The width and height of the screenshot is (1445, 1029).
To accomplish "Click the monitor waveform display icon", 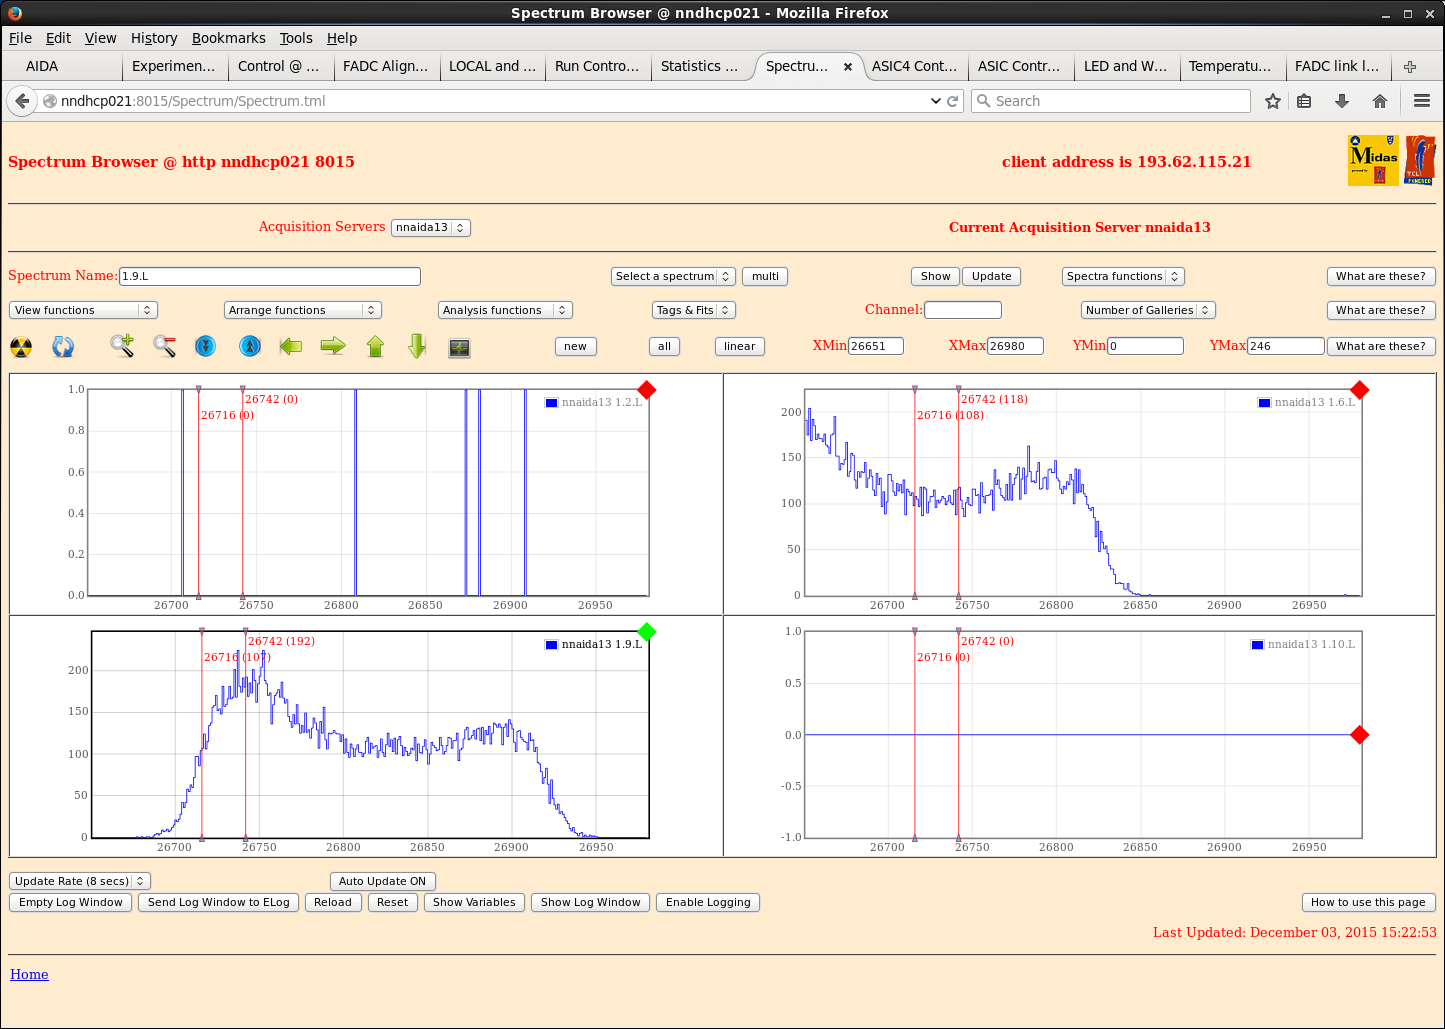I will (459, 348).
